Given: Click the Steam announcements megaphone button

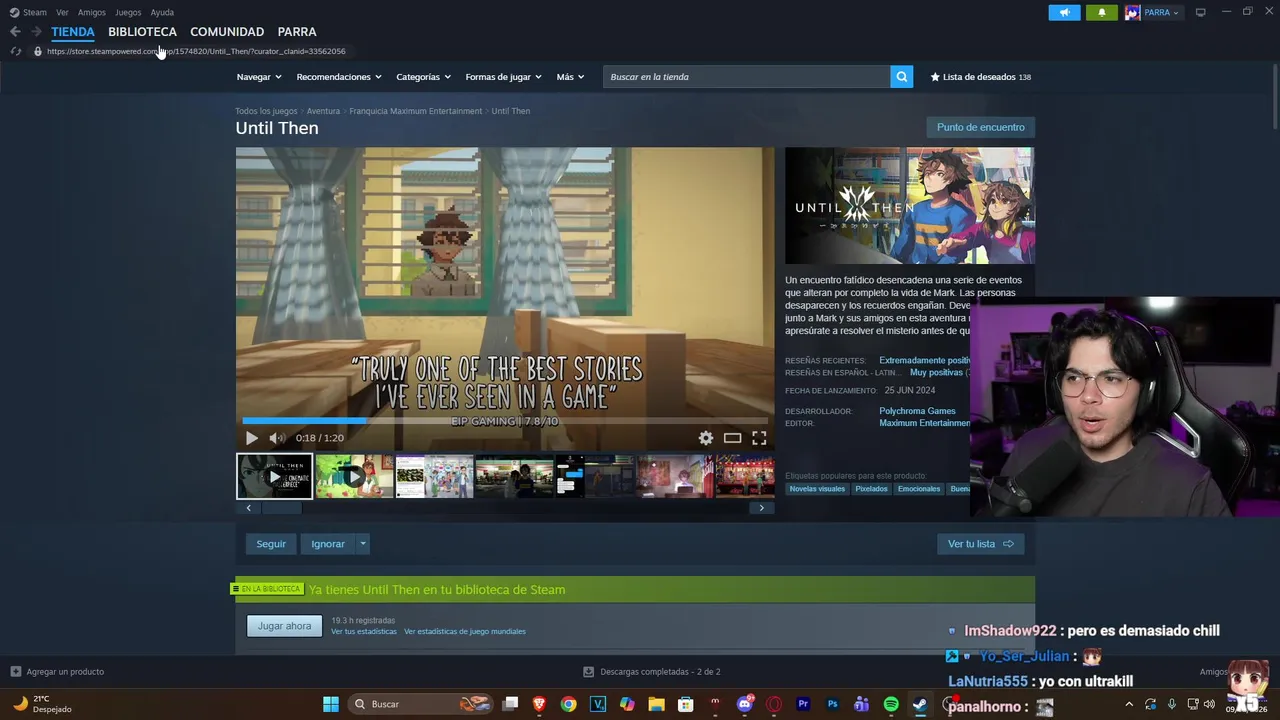Looking at the screenshot, I should [1064, 12].
